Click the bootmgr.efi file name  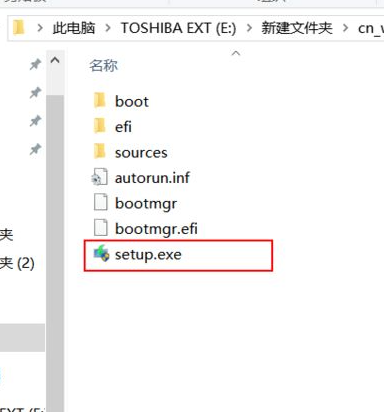156,229
